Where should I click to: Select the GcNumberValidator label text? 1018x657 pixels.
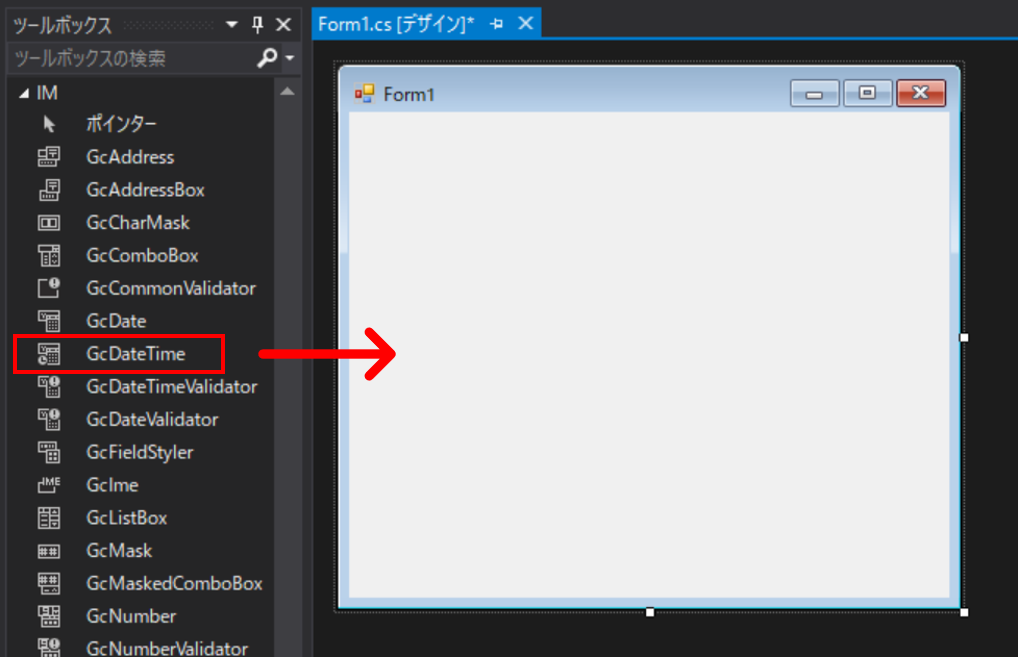167,648
